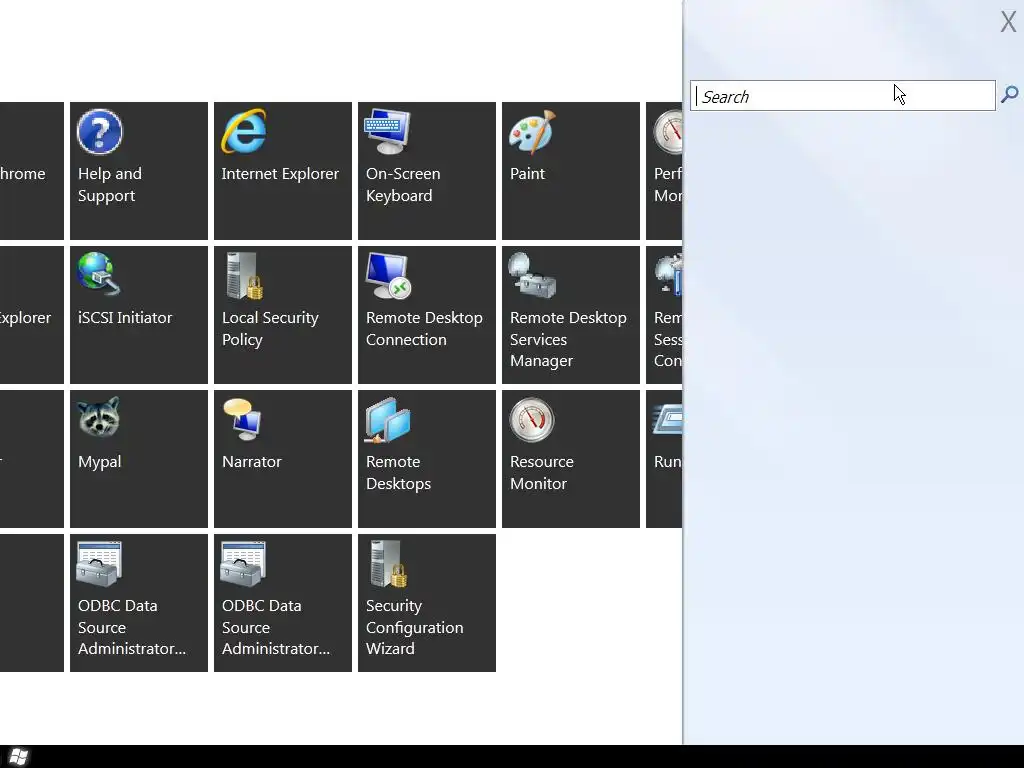This screenshot has height=768, width=1024.
Task: Click the search magnifier icon
Action: click(x=1010, y=95)
